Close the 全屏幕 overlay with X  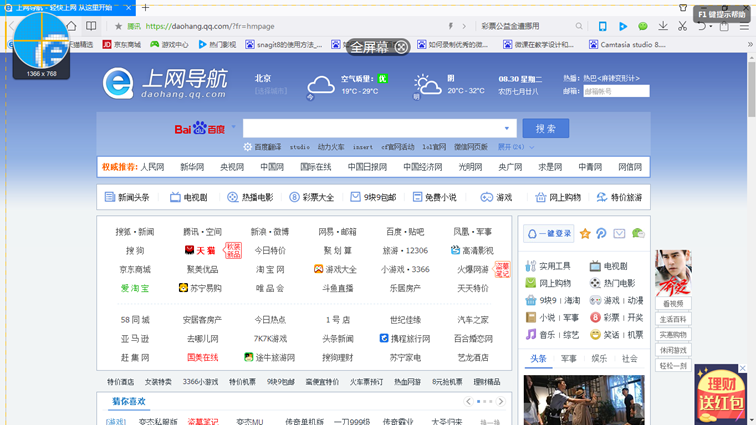(401, 47)
